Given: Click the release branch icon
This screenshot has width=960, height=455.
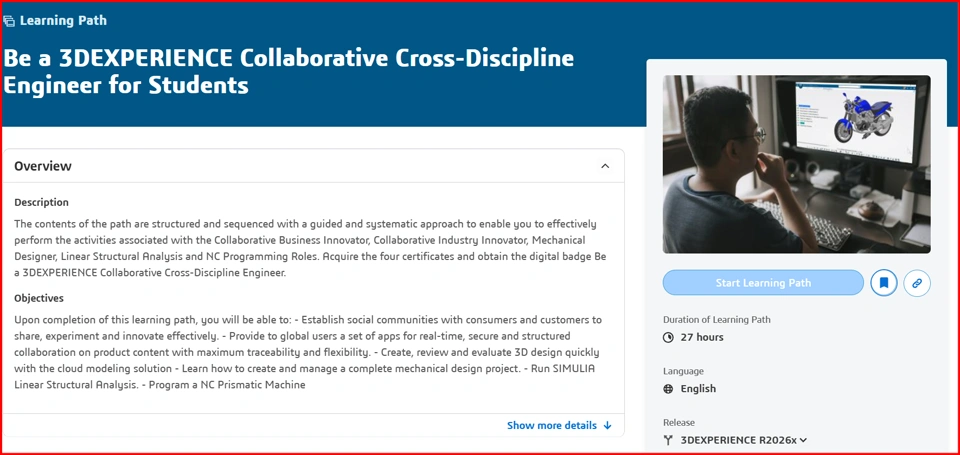Looking at the screenshot, I should point(669,440).
